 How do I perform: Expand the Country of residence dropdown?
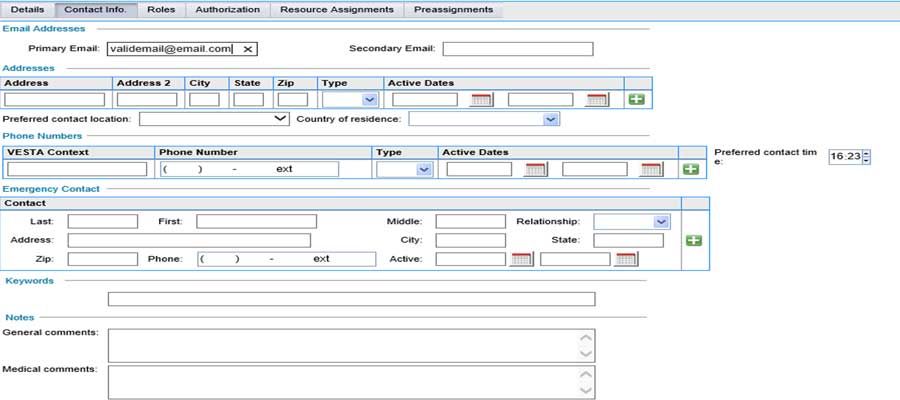(x=550, y=119)
